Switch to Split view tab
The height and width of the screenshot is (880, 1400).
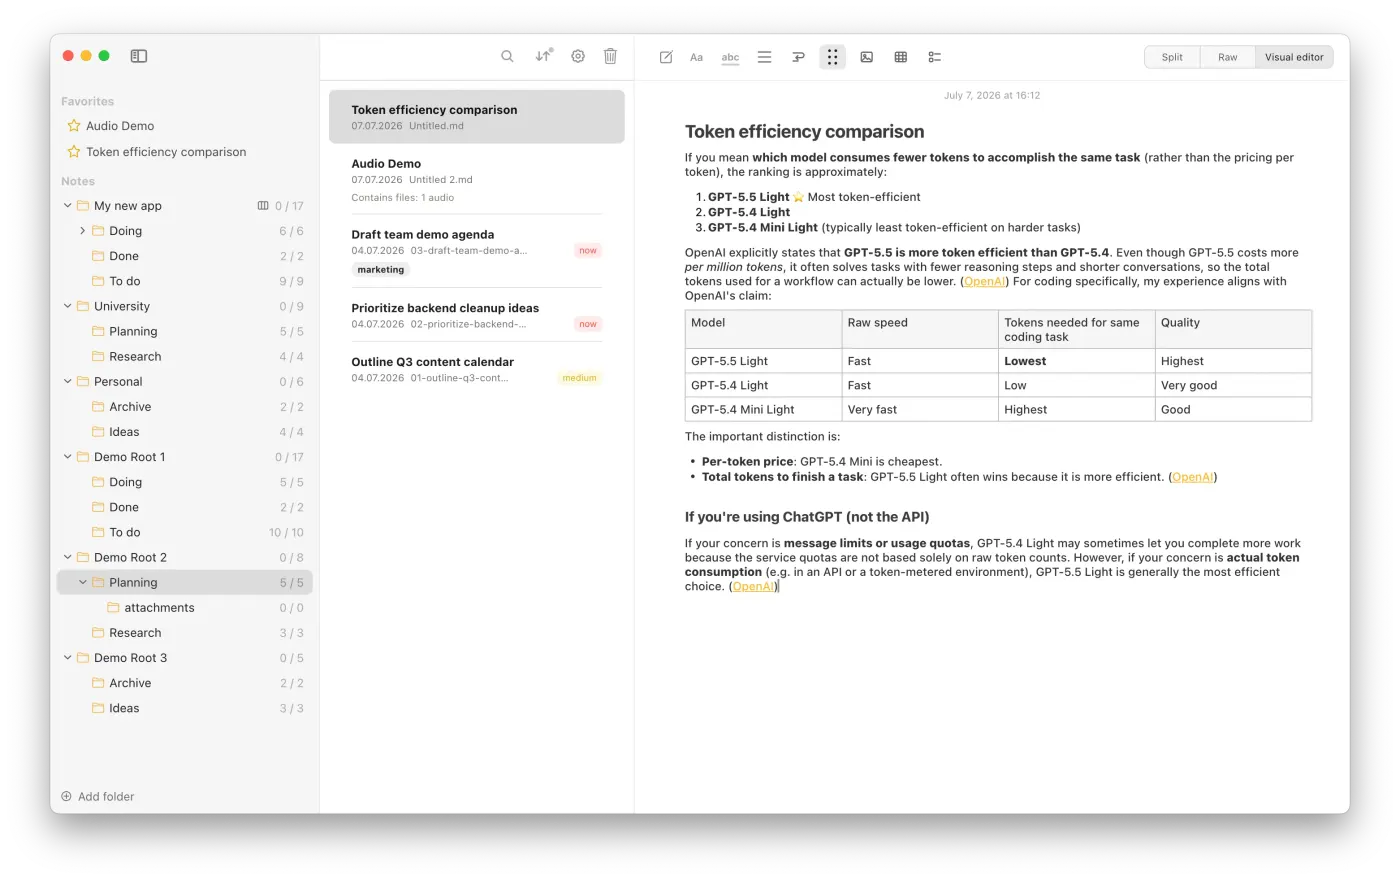coord(1172,57)
